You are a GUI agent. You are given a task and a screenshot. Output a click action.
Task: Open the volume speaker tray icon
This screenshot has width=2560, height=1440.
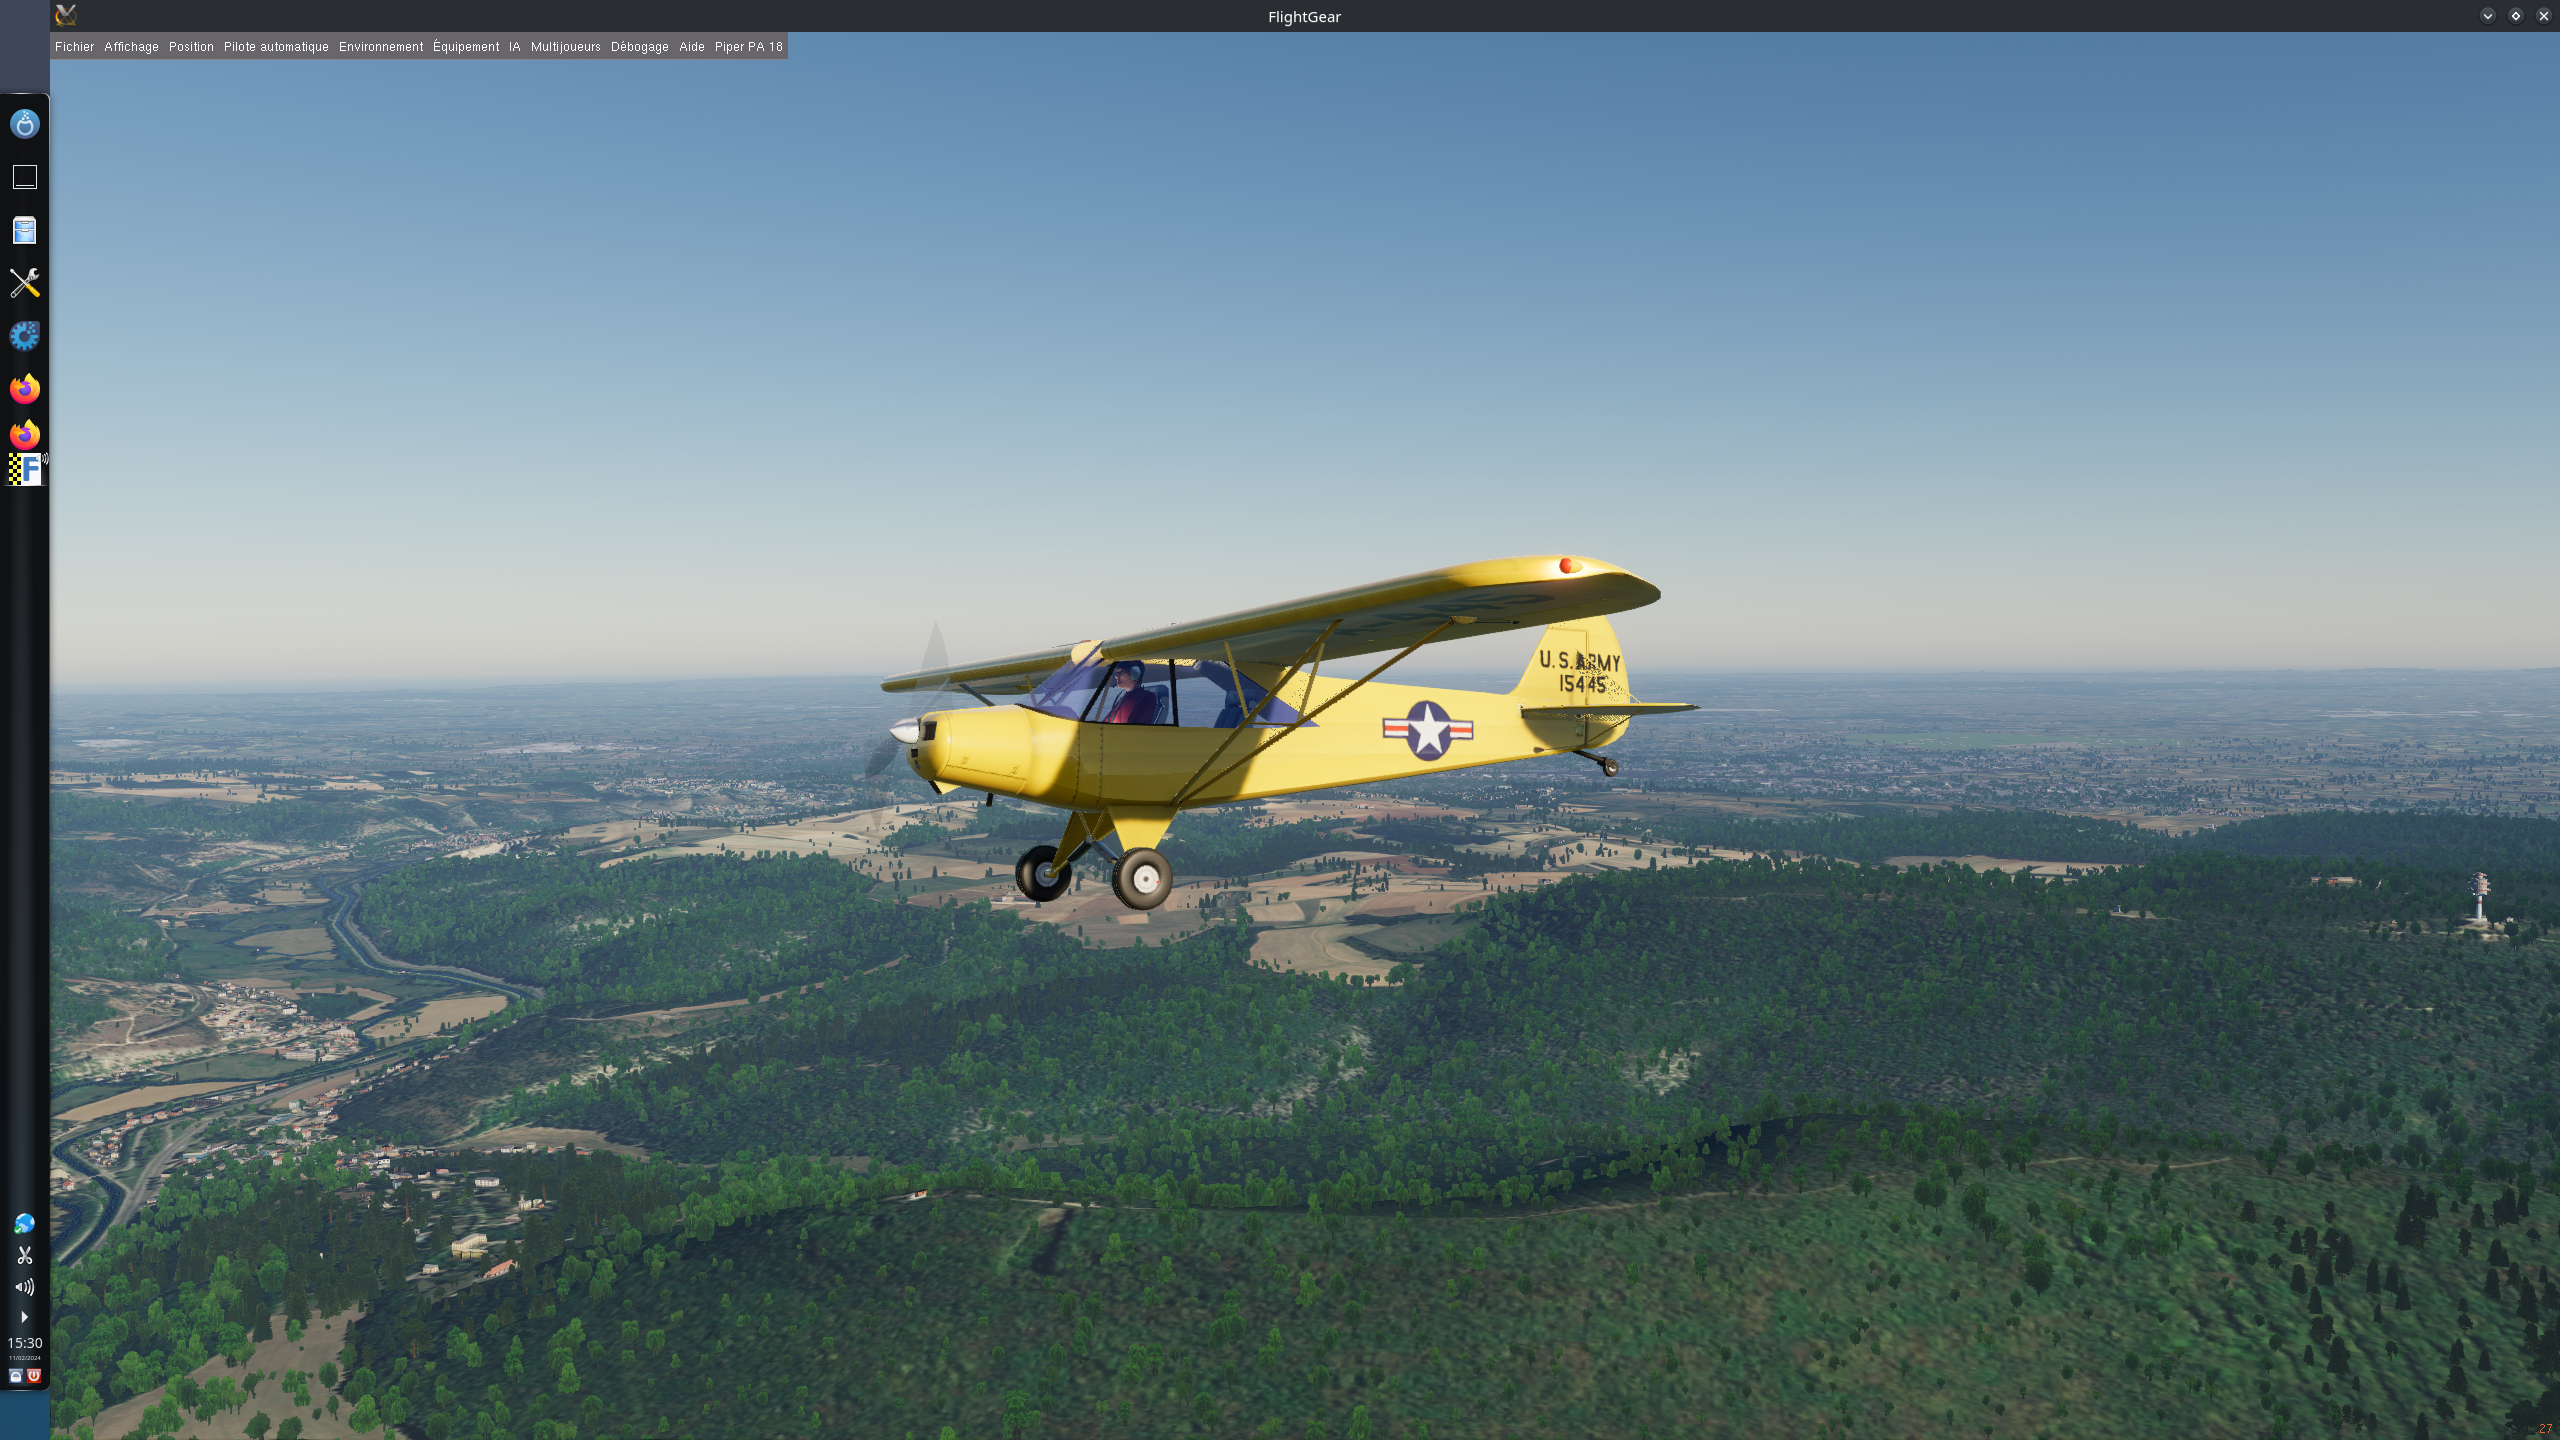[24, 1287]
